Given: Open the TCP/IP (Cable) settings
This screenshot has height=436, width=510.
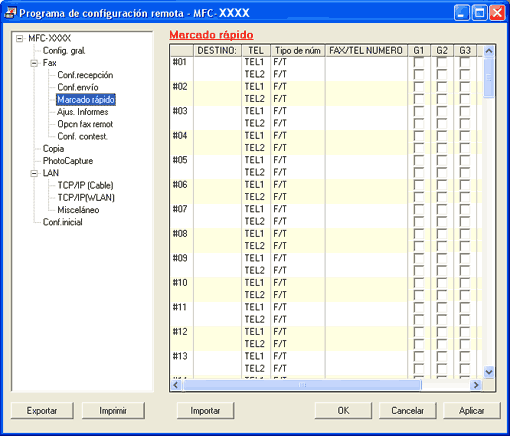Looking at the screenshot, I should point(86,185).
